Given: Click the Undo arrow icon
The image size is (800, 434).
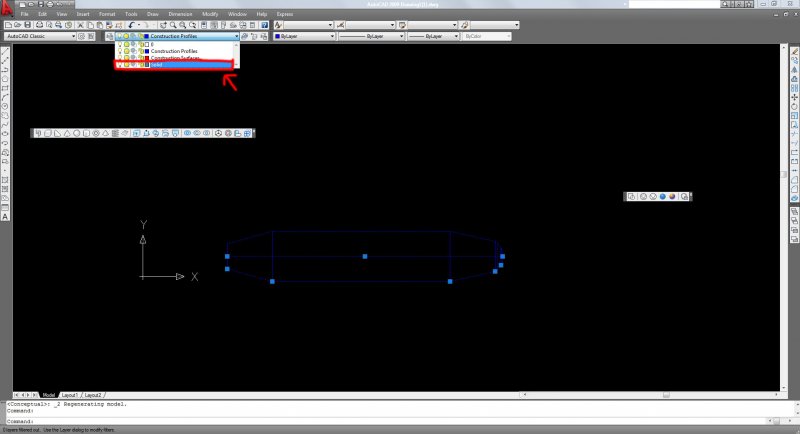Looking at the screenshot, I should pos(131,25).
